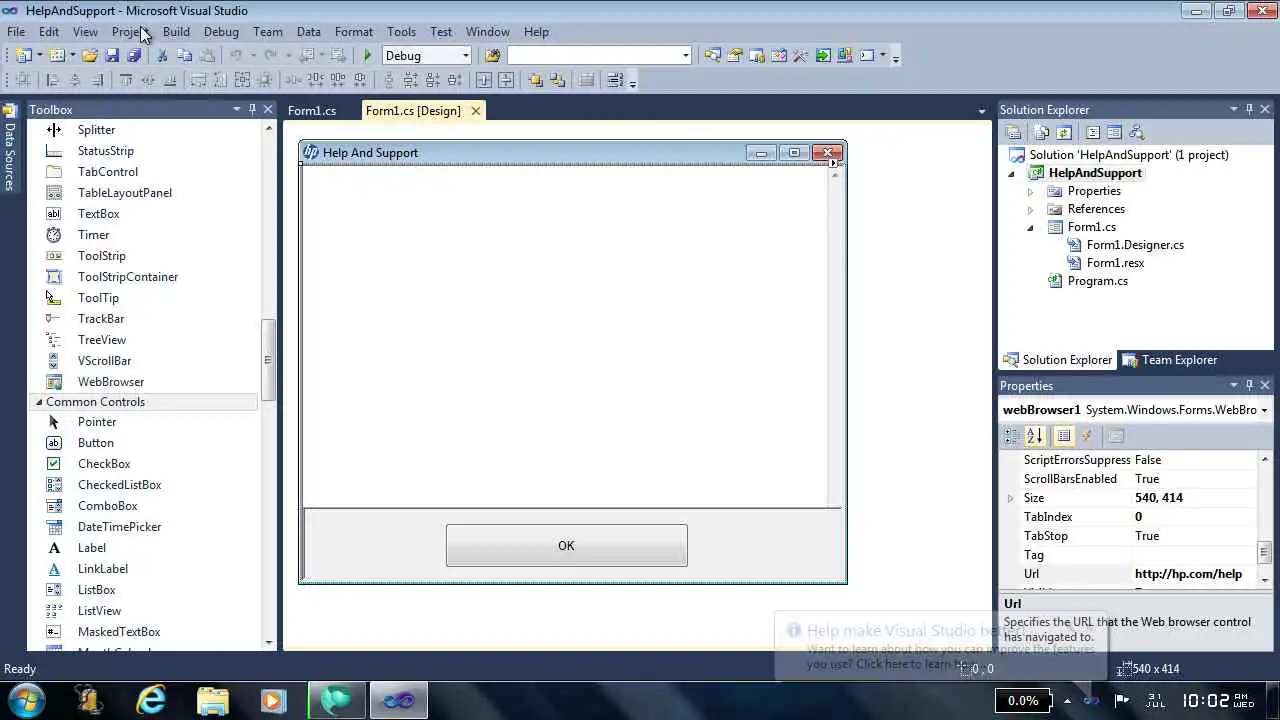The image size is (1280, 720).
Task: Save Form1.cs using the floppy disk icon
Action: (112, 56)
